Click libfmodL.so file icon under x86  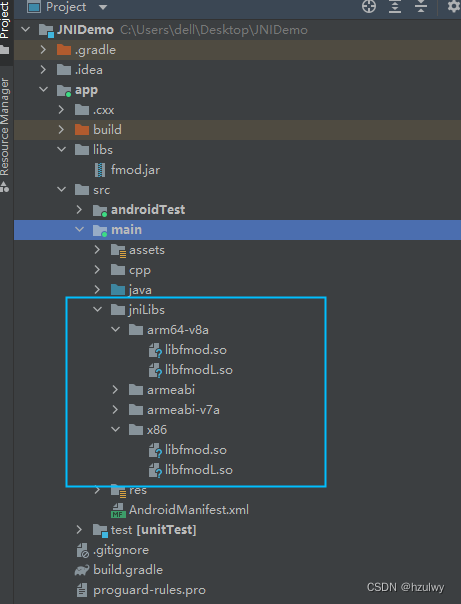[x=155, y=470]
